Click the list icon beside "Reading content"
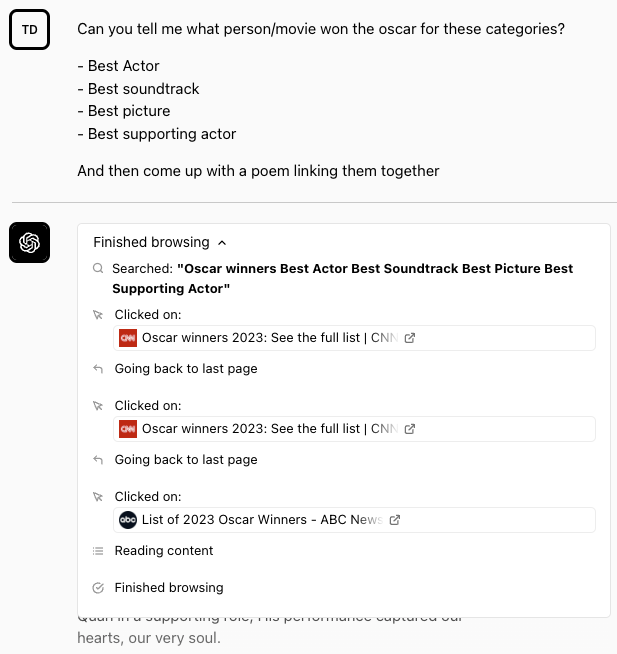617x654 pixels. tap(98, 551)
